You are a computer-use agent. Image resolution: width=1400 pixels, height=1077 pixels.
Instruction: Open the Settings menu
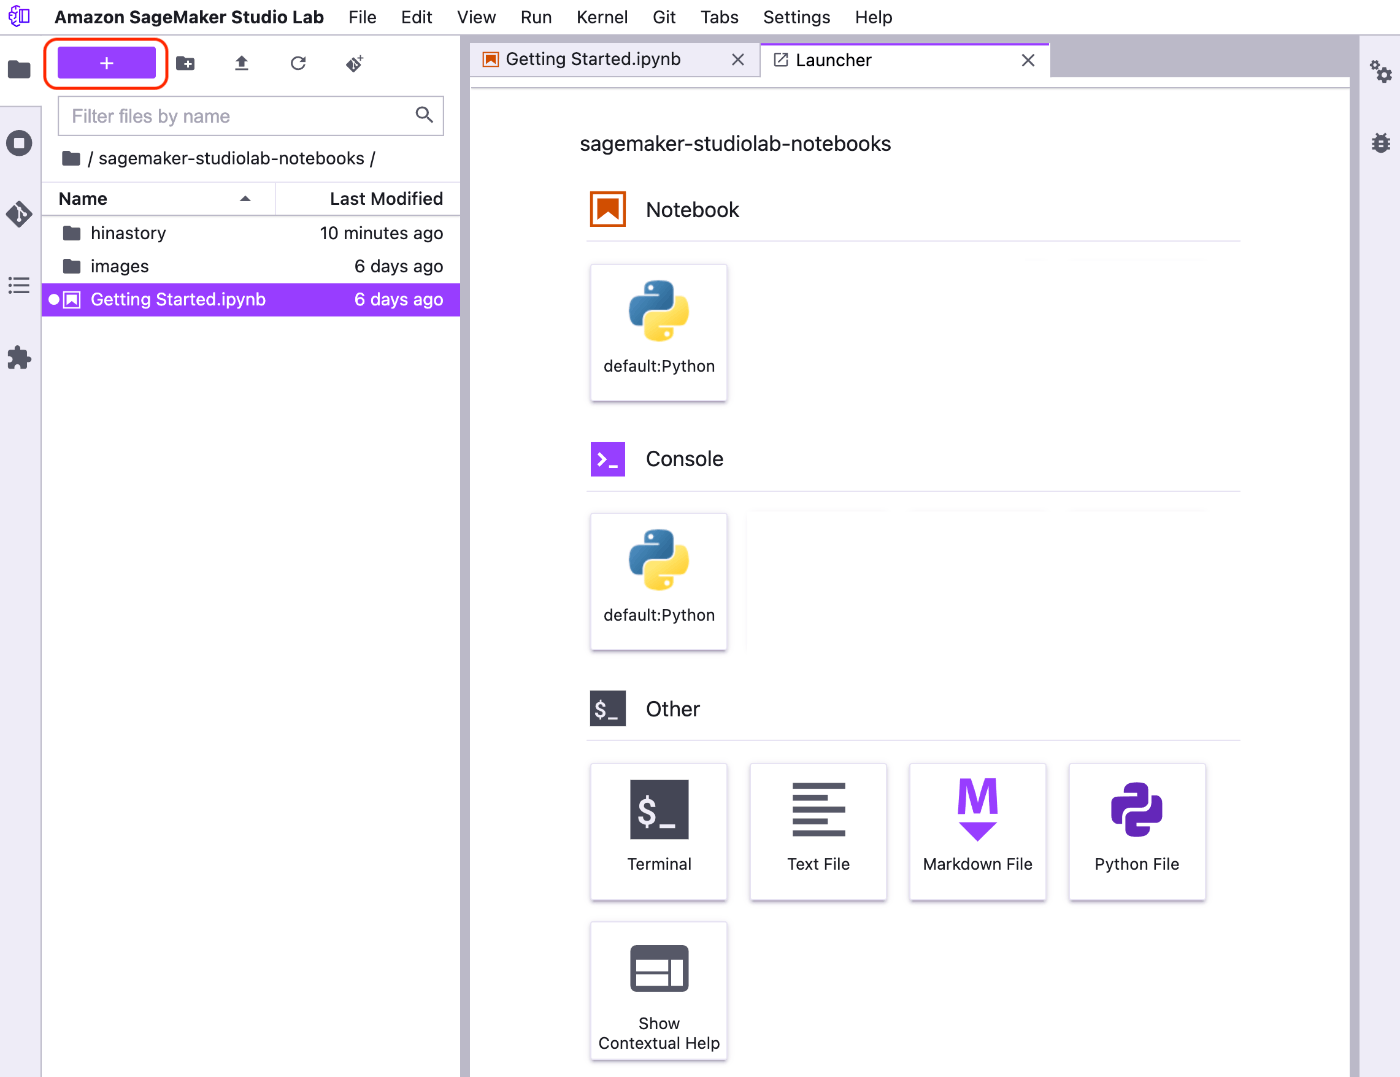point(796,17)
